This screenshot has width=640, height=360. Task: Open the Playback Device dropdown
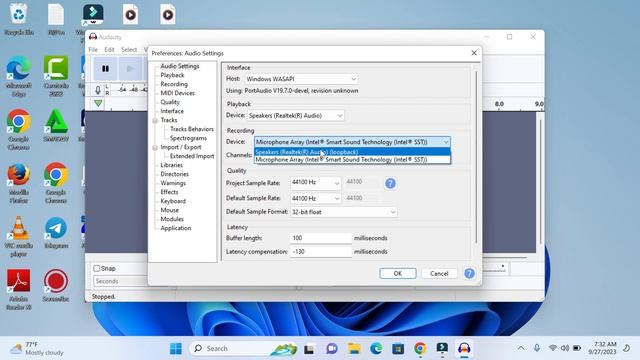[296, 116]
